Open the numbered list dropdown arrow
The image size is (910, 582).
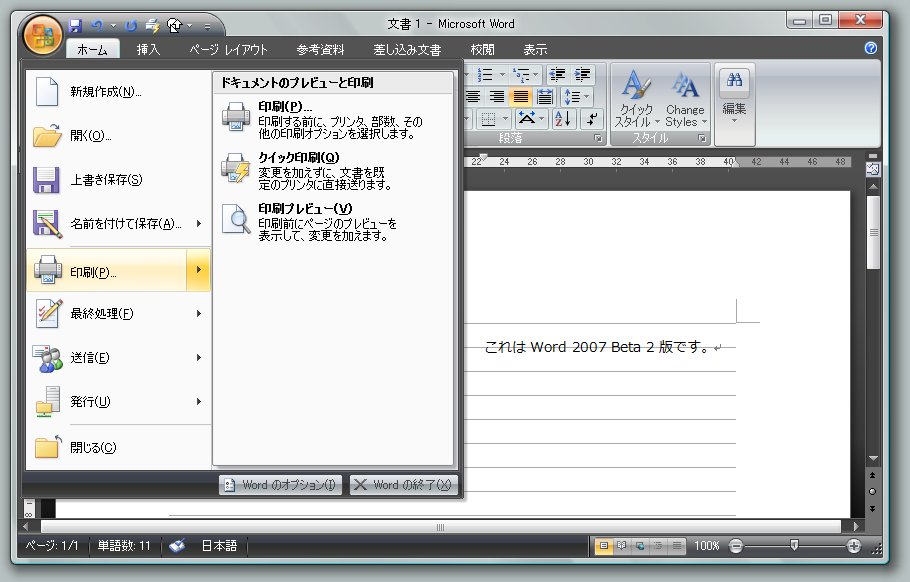pos(502,75)
